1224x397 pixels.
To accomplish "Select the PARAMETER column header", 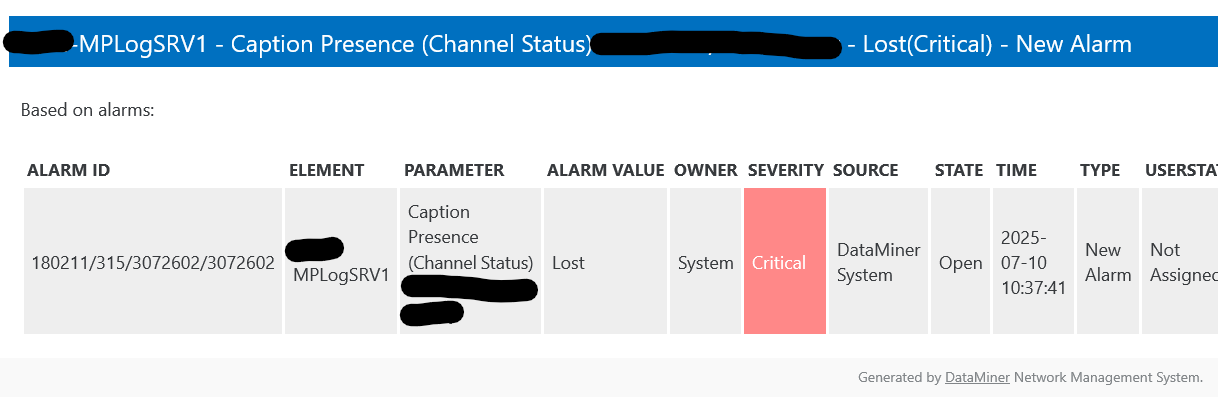I will pos(454,170).
